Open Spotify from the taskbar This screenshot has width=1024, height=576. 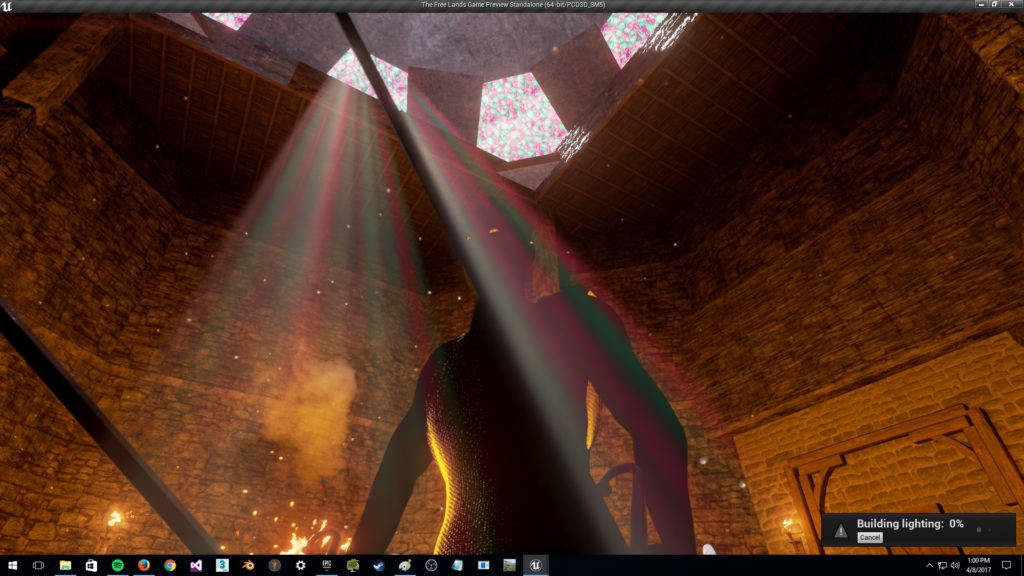pos(118,566)
